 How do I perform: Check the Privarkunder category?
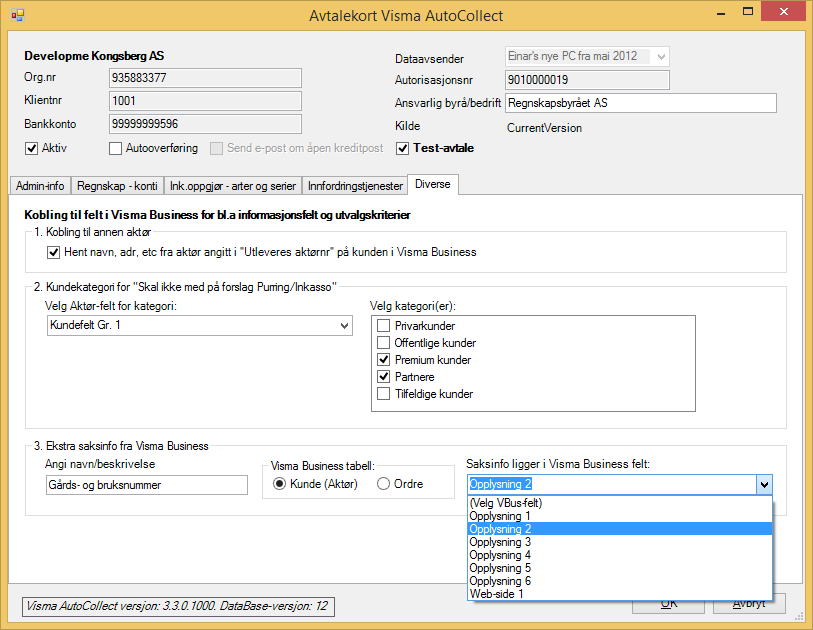(383, 326)
